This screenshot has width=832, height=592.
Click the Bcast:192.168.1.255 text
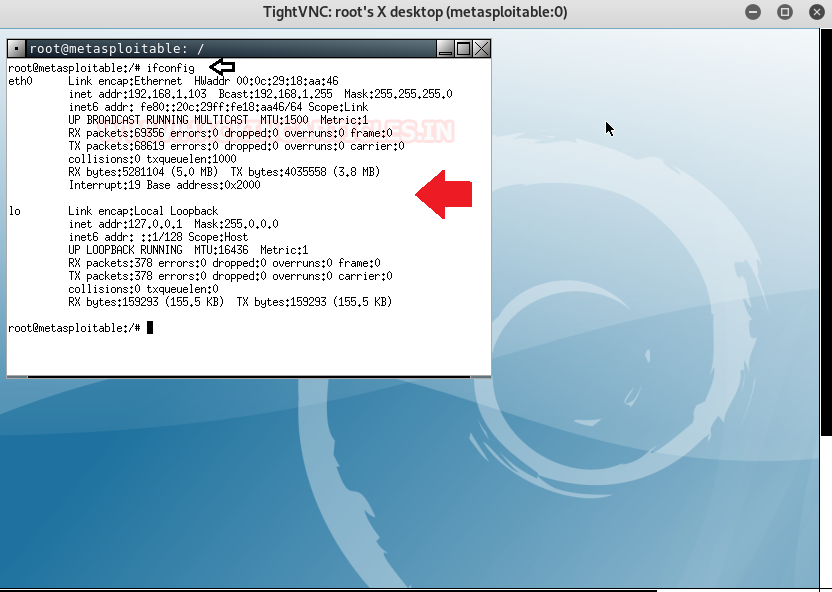[x=275, y=94]
